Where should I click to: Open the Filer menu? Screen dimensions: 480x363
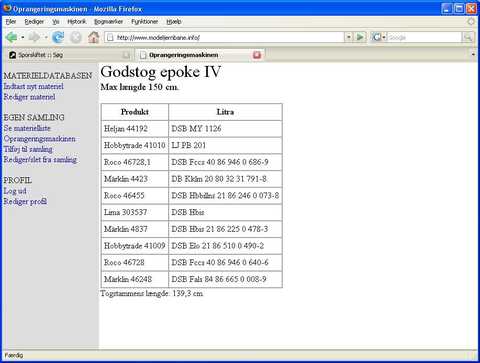11,22
